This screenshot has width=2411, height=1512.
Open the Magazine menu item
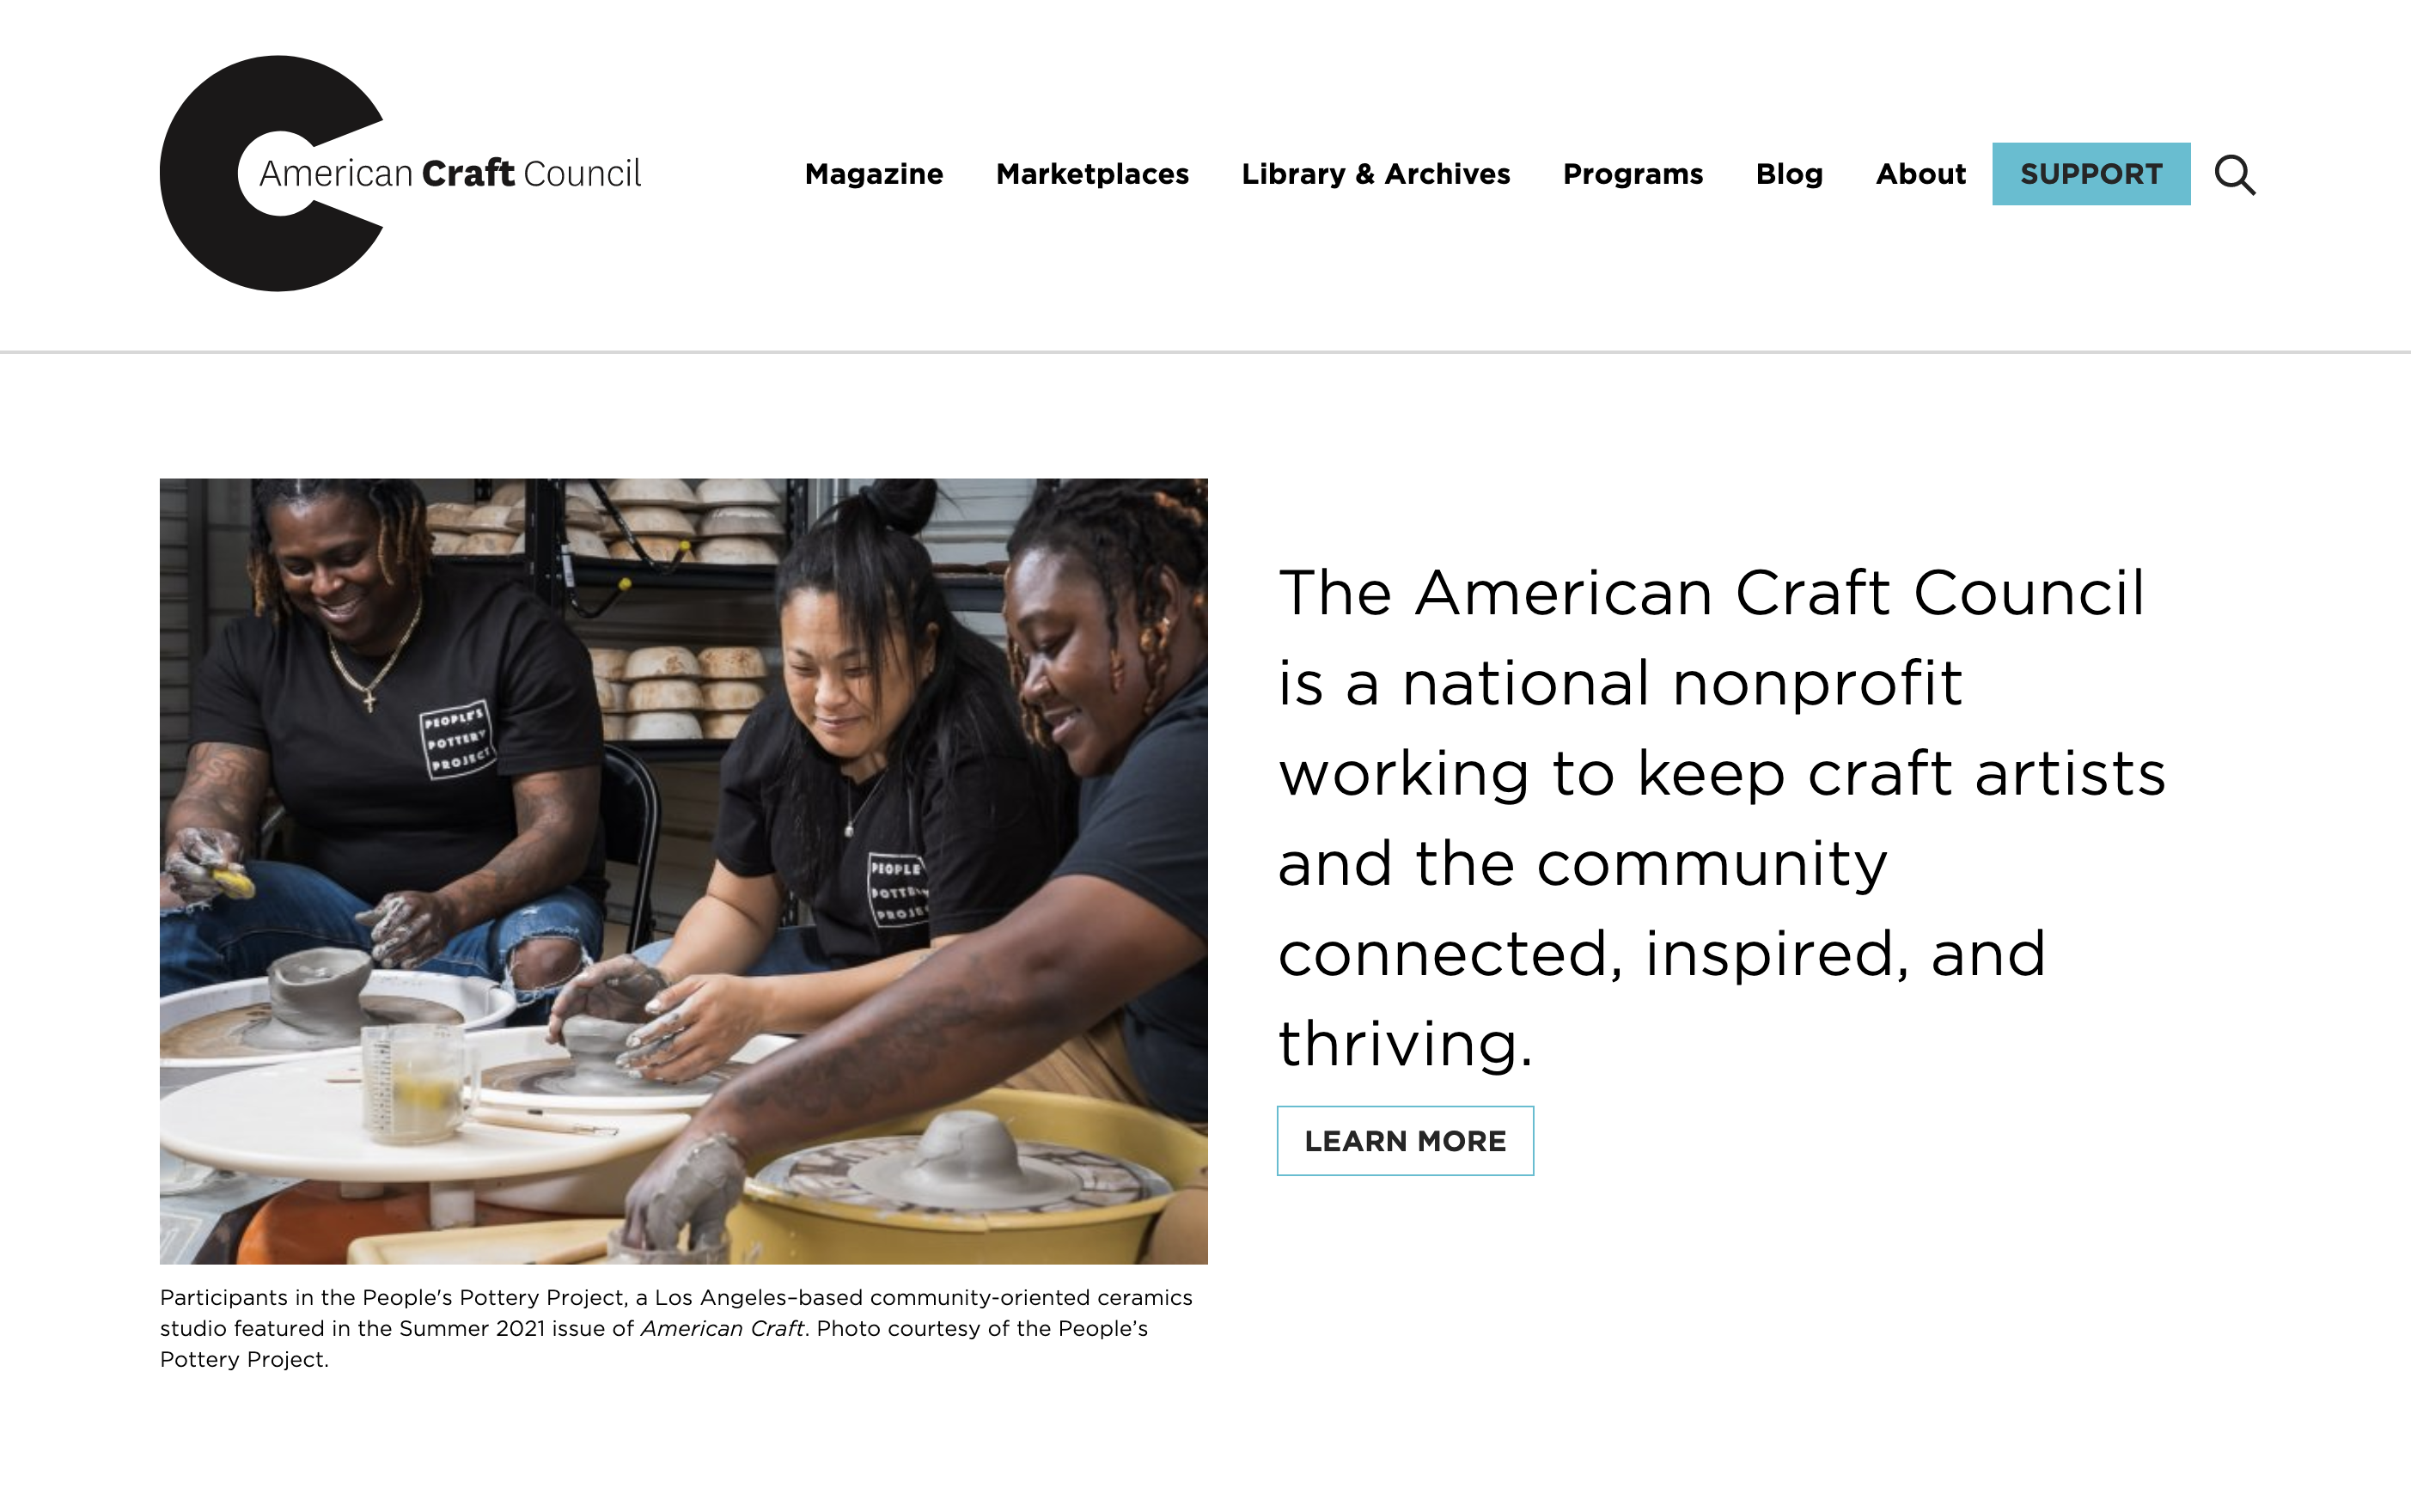tap(874, 174)
